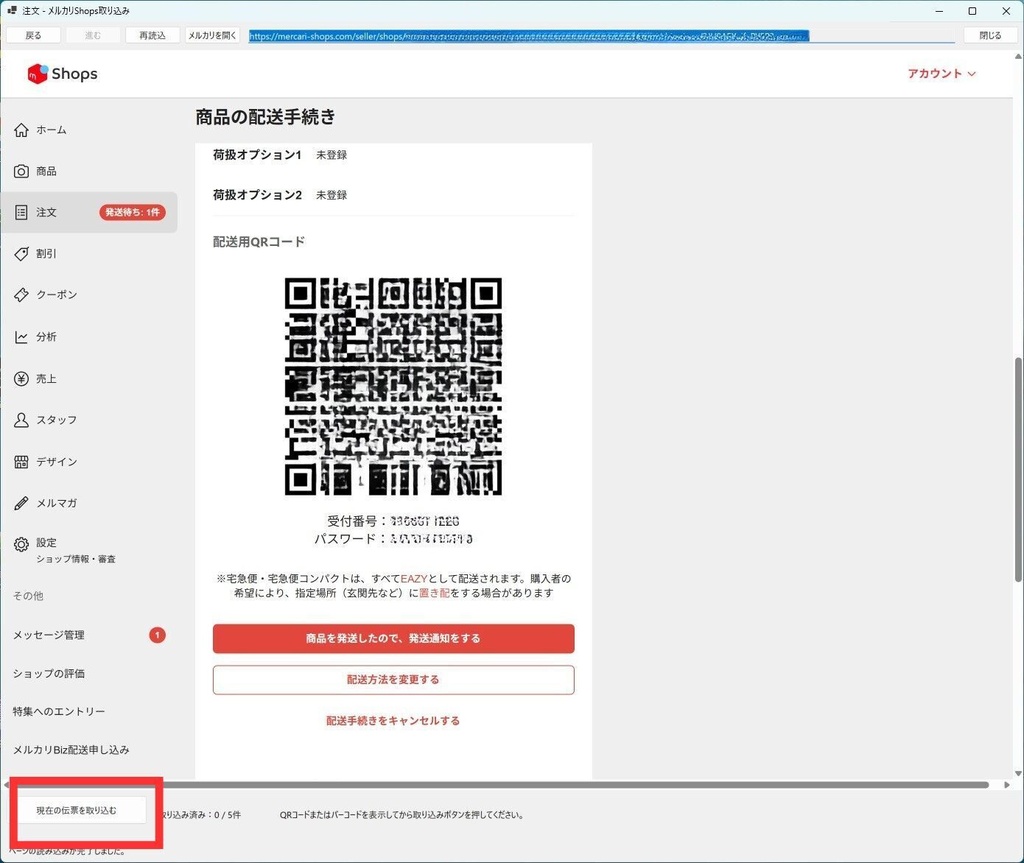Image resolution: width=1024 pixels, height=863 pixels.
Task: Click the Mercari Shops logo
Action: coord(62,74)
